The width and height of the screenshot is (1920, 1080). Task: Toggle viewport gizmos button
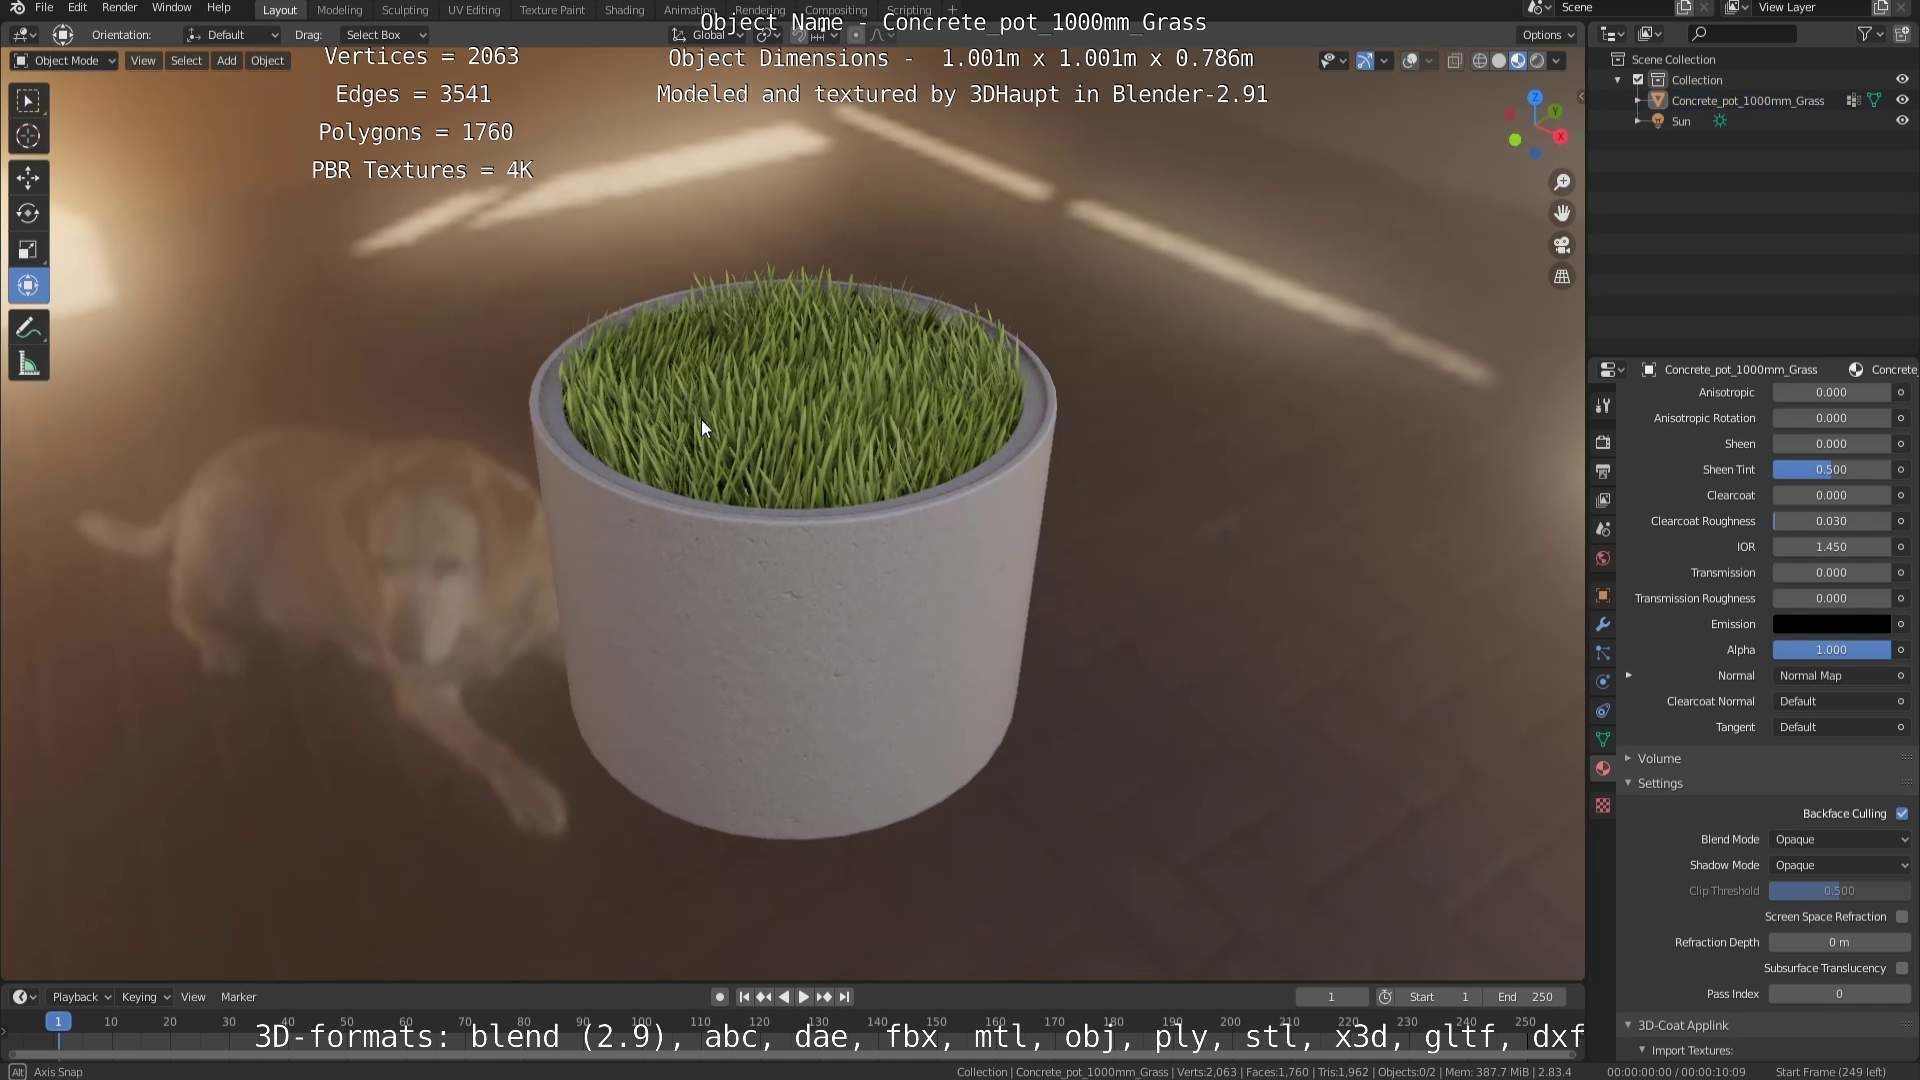(1364, 61)
